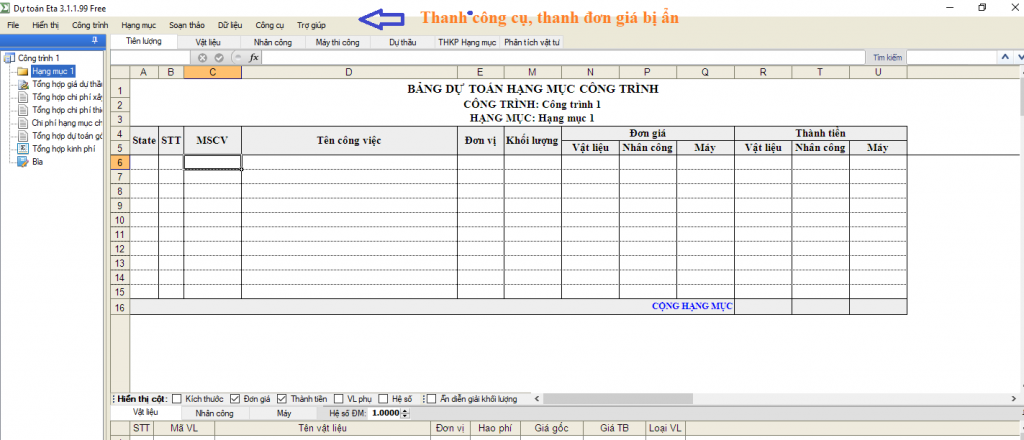This screenshot has height=440, width=1024.
Task: Open Tổng hợp giá dự thầu tree item
Action: [x=67, y=84]
